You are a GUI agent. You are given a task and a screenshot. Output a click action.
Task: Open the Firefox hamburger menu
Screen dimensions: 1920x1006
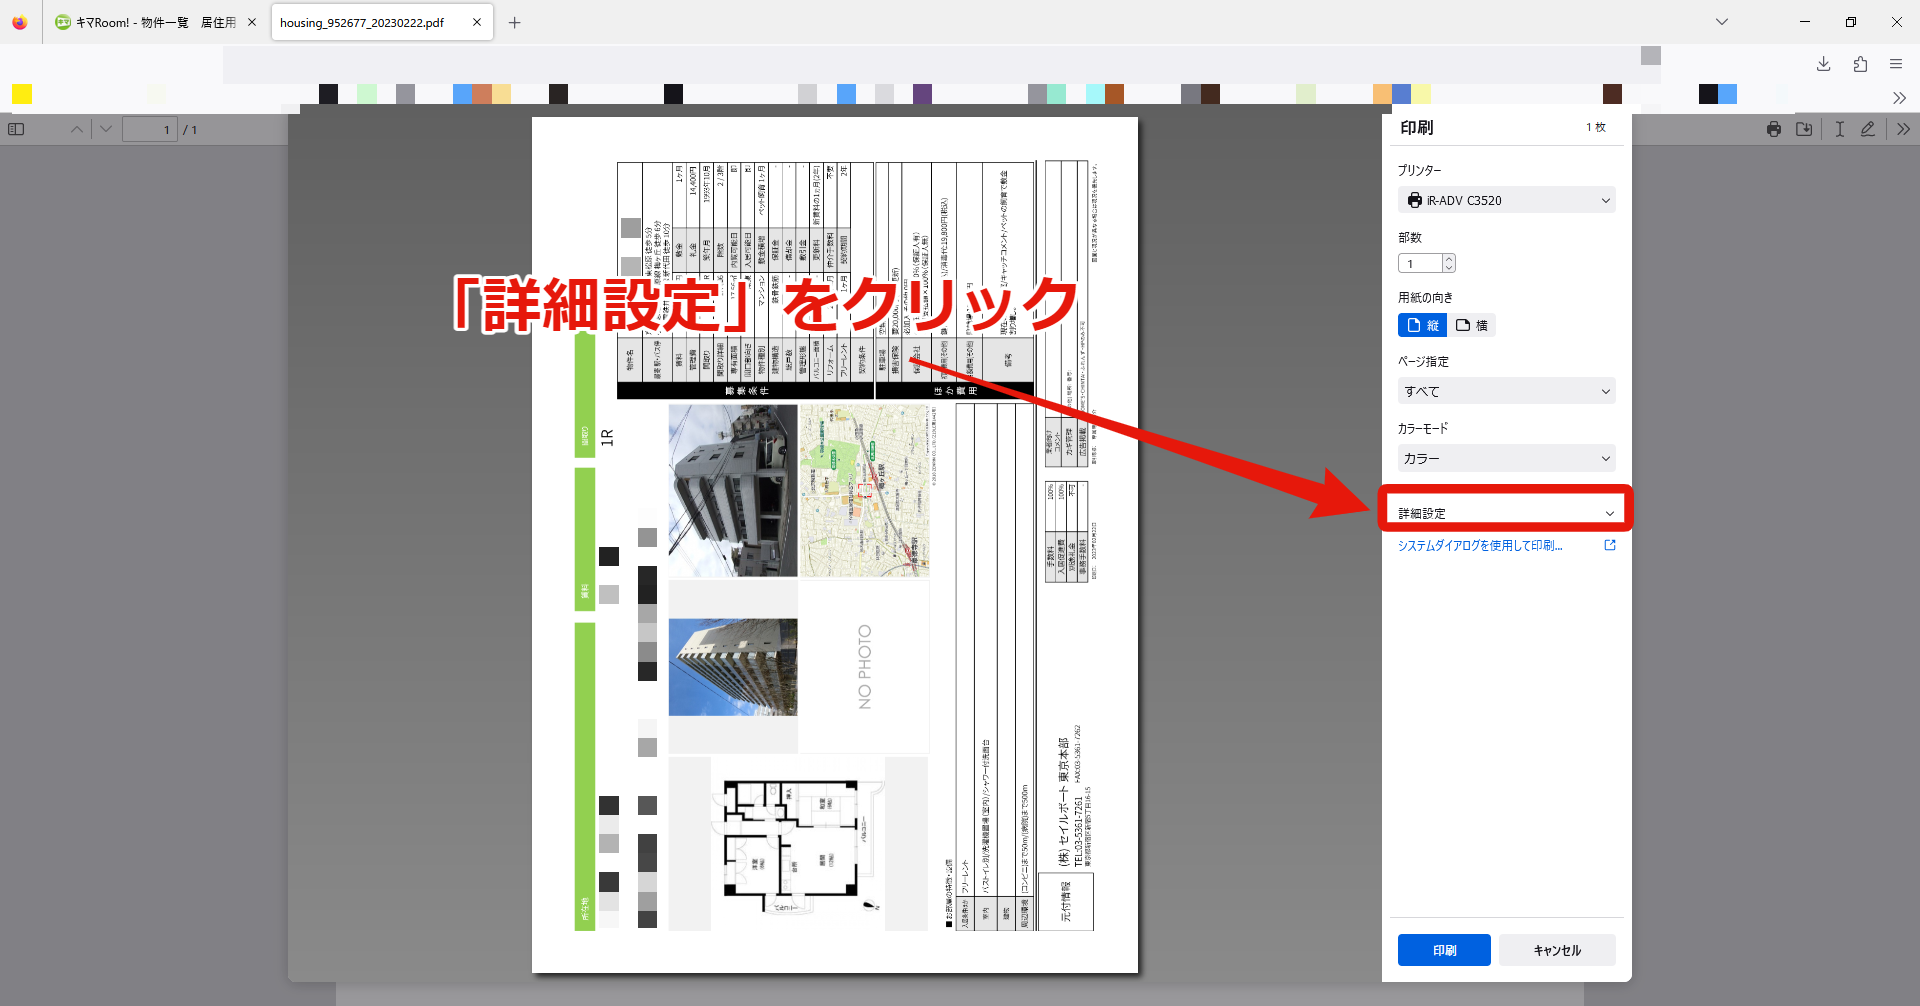1896,64
